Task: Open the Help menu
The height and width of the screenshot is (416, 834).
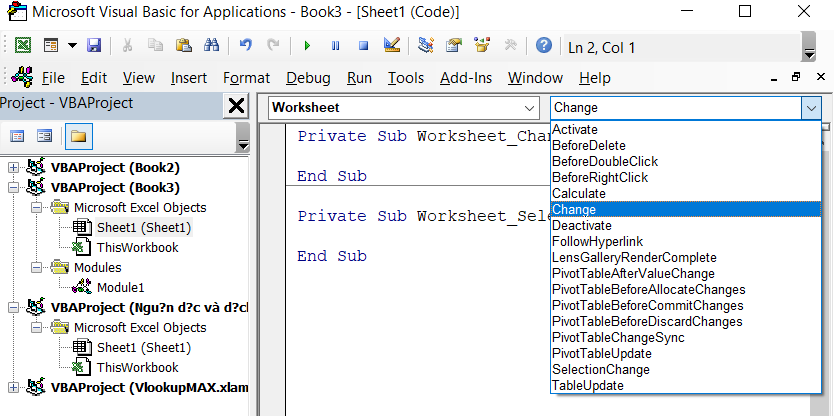Action: tap(595, 78)
